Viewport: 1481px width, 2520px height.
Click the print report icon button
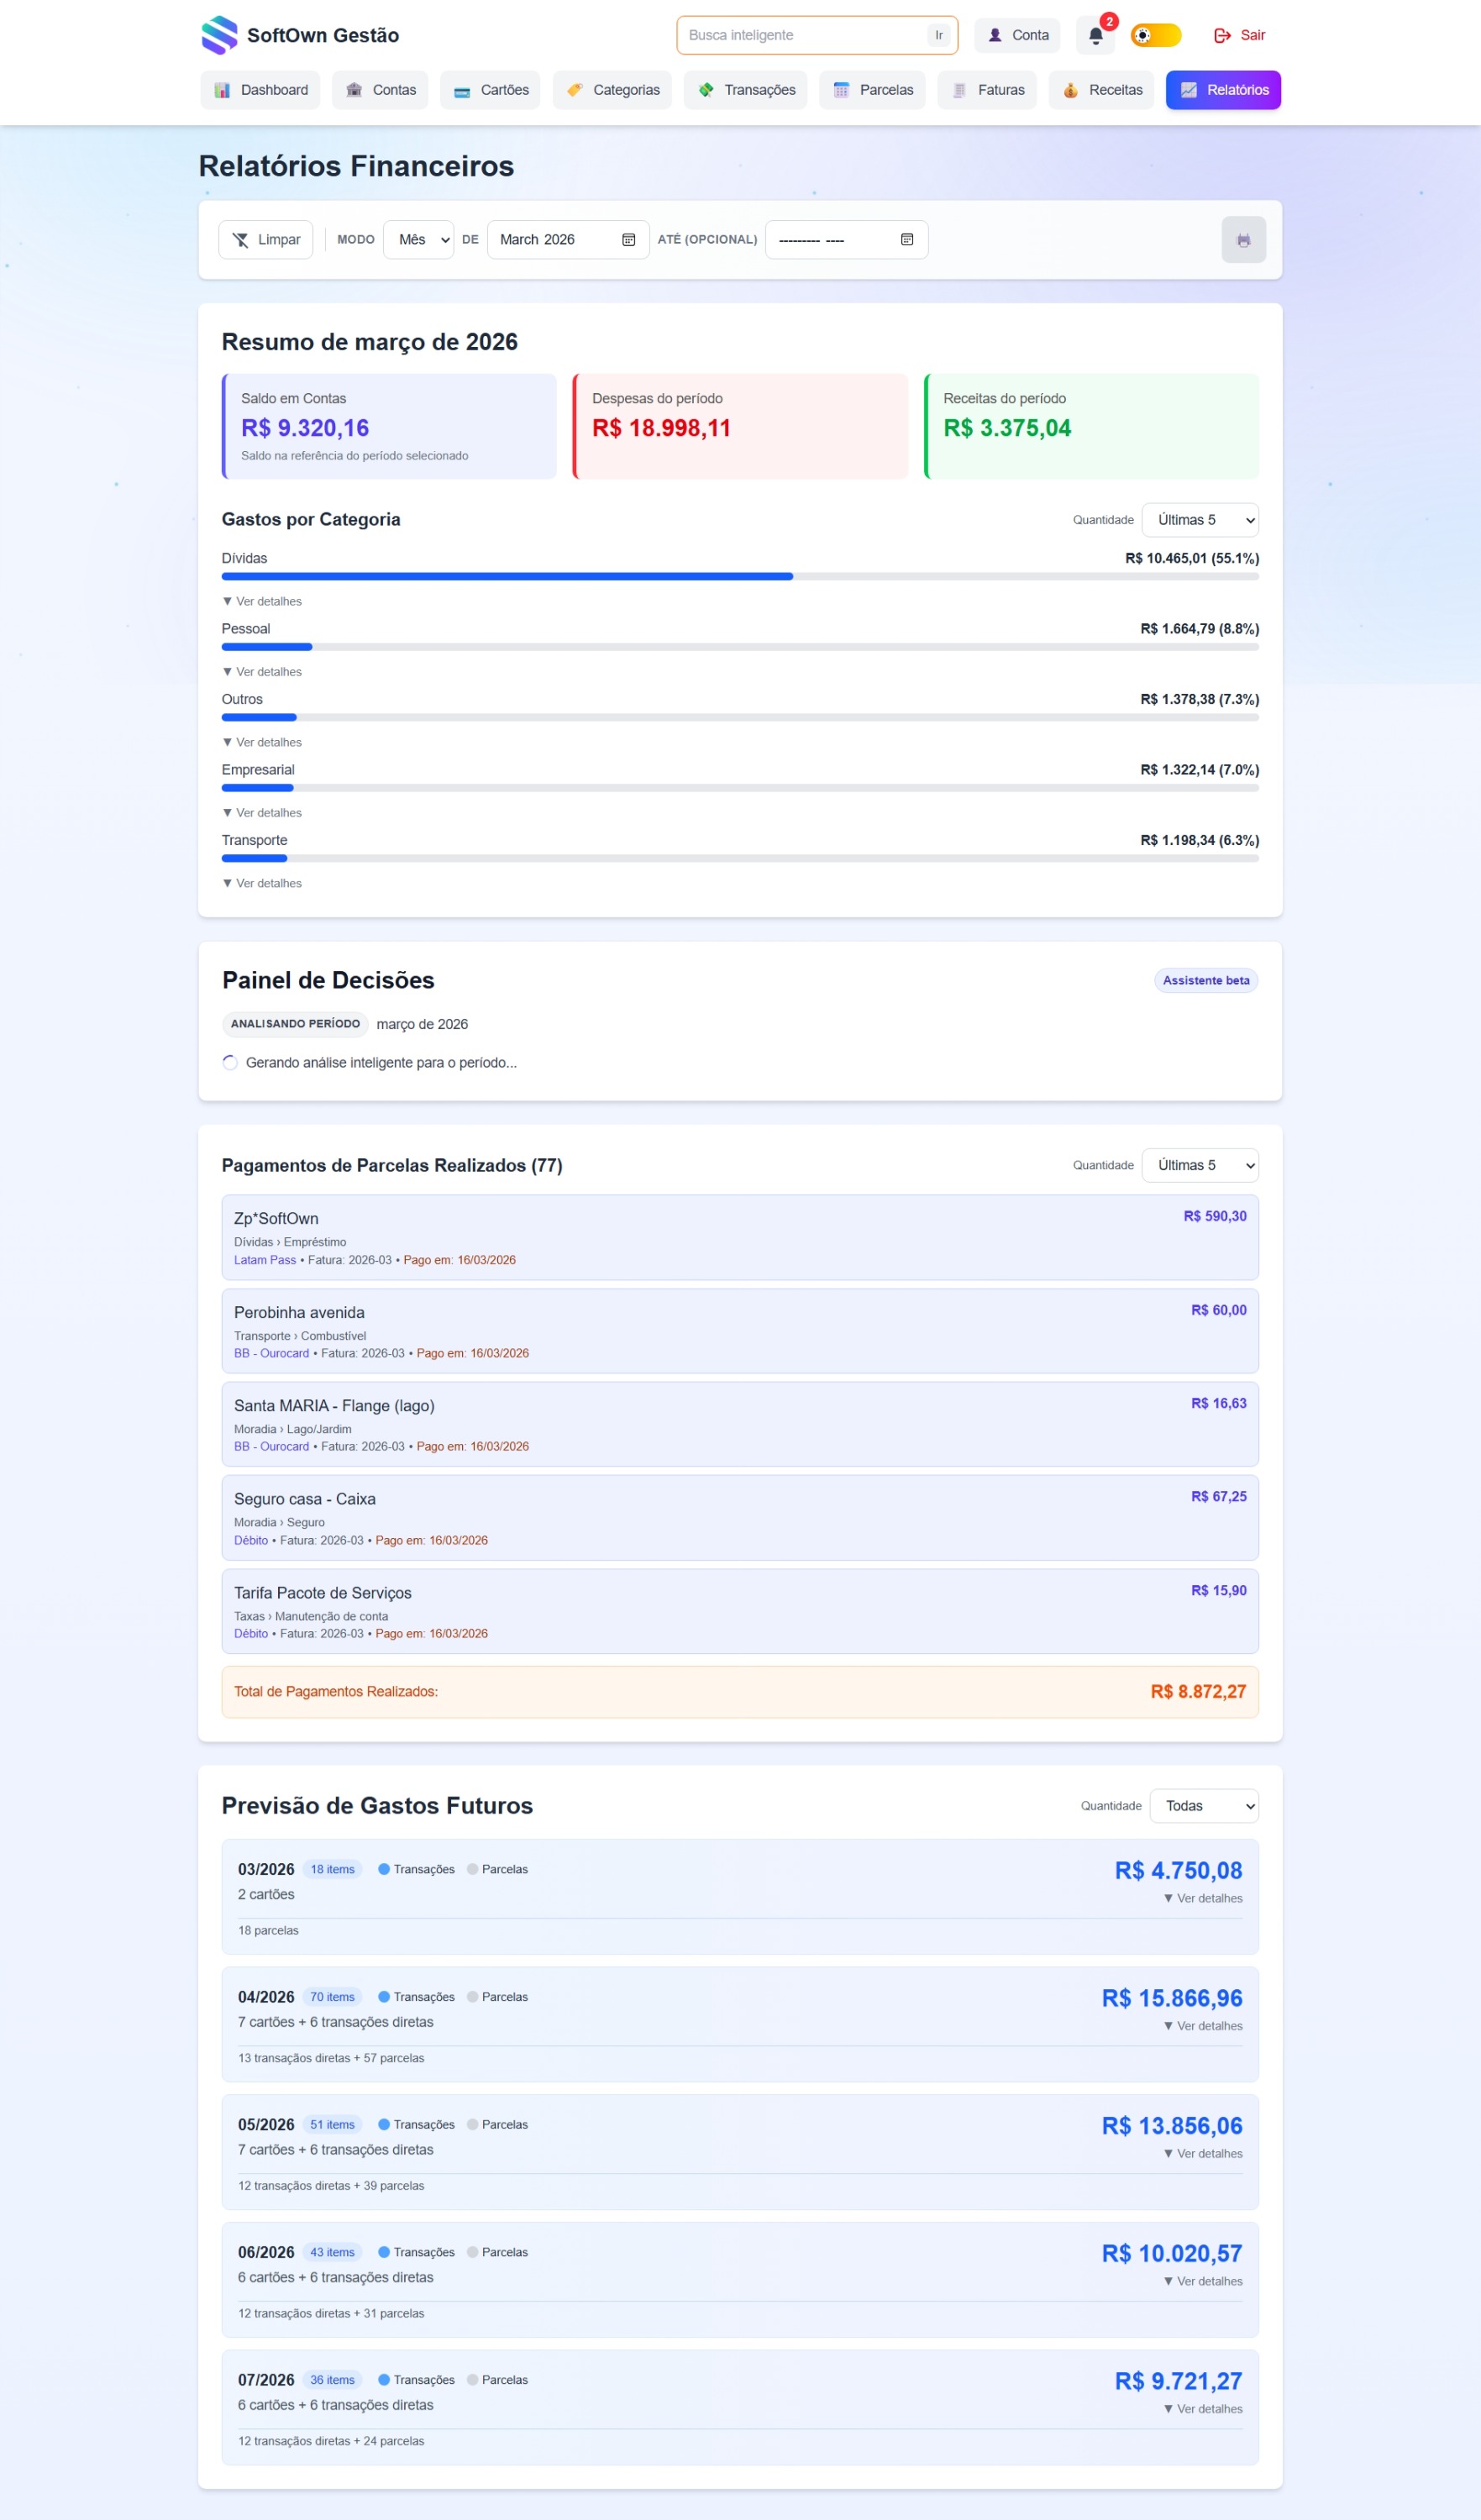tap(1243, 240)
